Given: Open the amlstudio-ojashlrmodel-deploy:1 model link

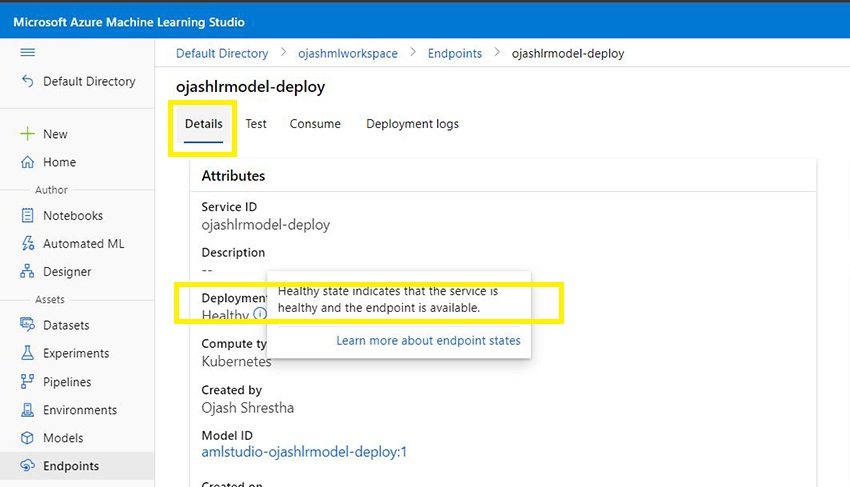Looking at the screenshot, I should point(304,452).
